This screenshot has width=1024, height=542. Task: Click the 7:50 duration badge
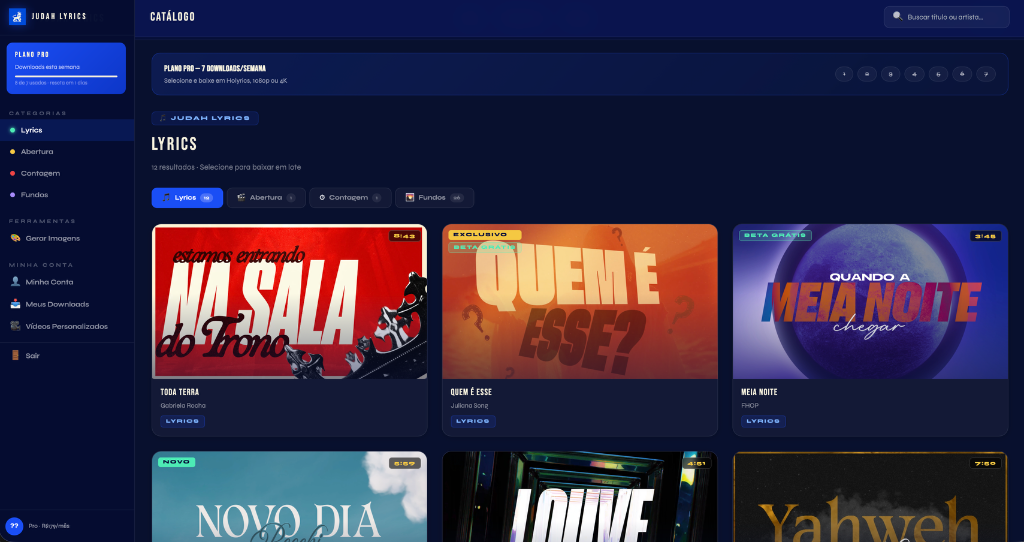pos(985,464)
